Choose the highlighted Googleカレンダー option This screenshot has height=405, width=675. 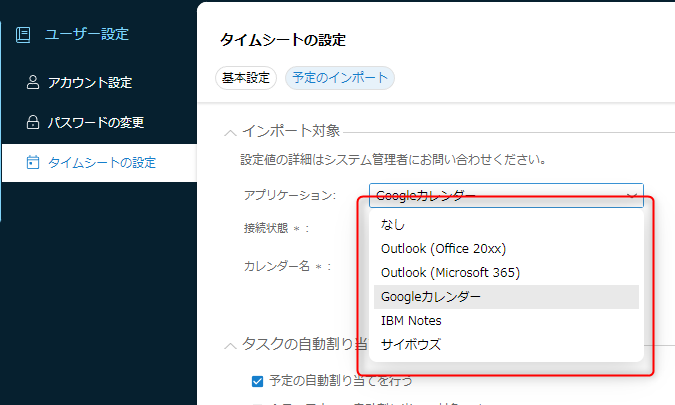[431, 297]
